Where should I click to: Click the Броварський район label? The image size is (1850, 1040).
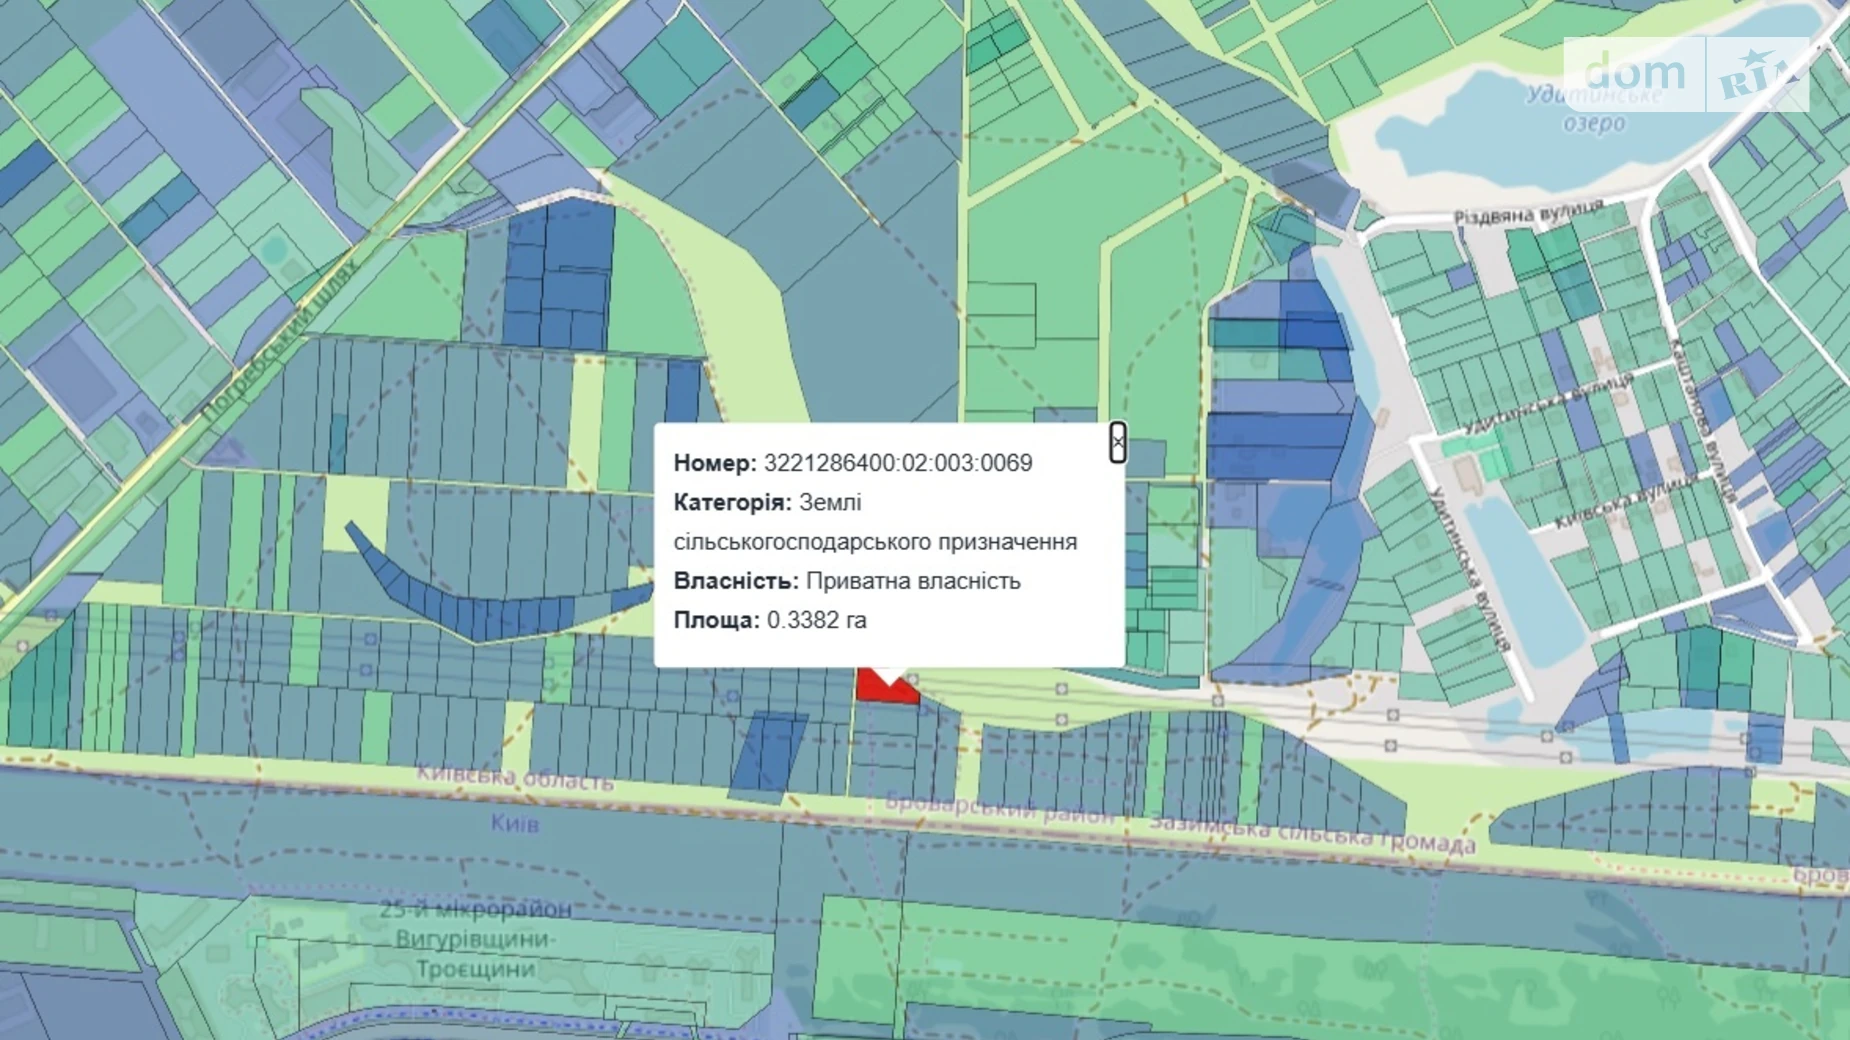[x=999, y=809]
